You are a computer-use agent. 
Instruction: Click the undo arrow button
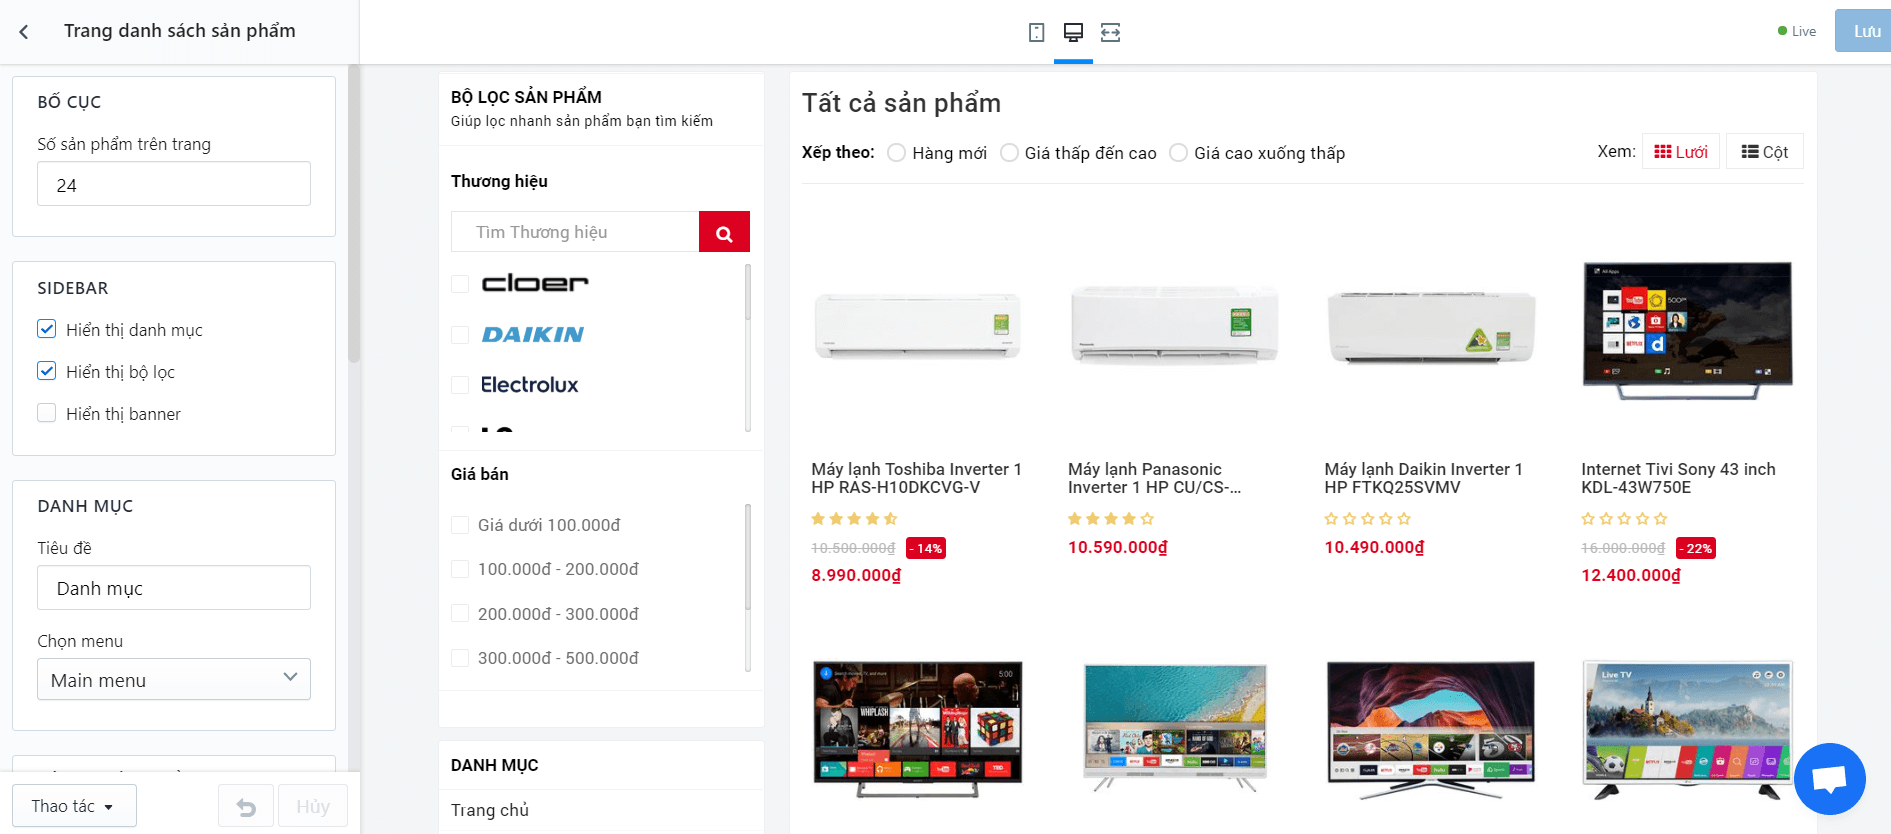(x=246, y=806)
